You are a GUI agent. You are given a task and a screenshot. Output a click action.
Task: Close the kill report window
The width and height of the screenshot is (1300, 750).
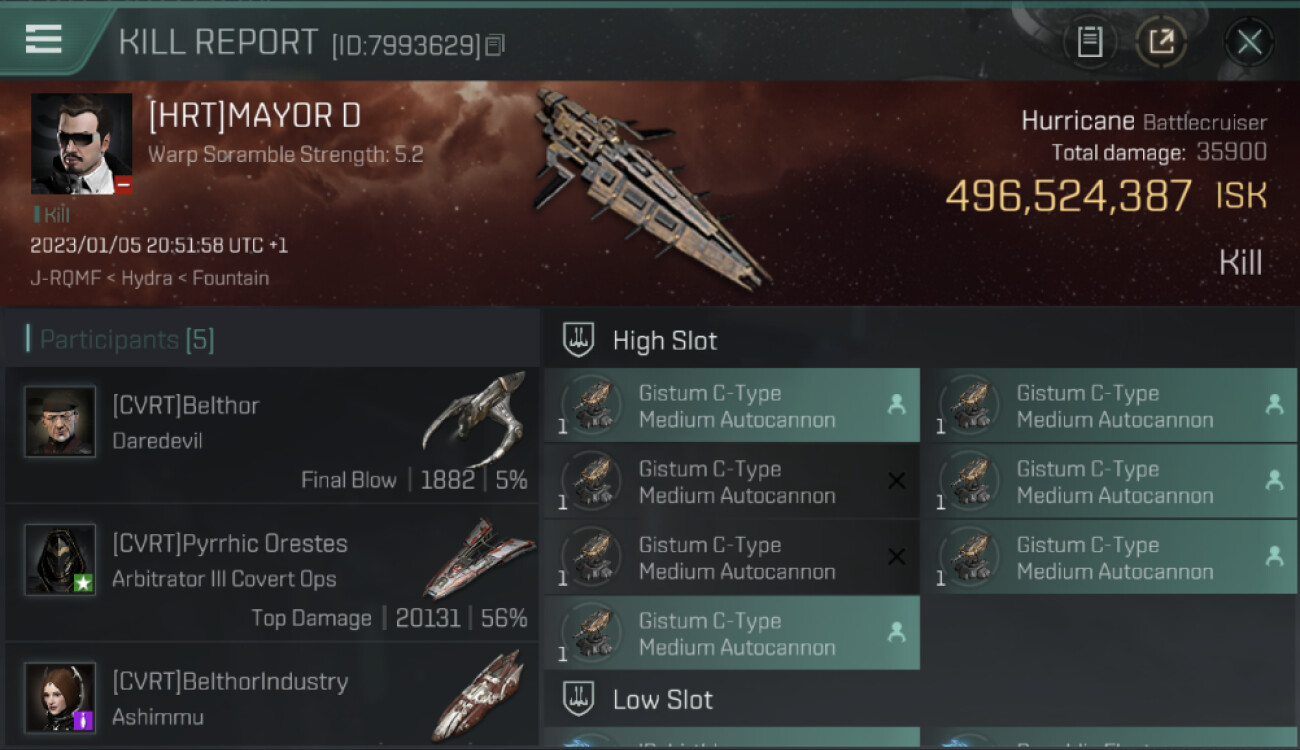coord(1249,42)
